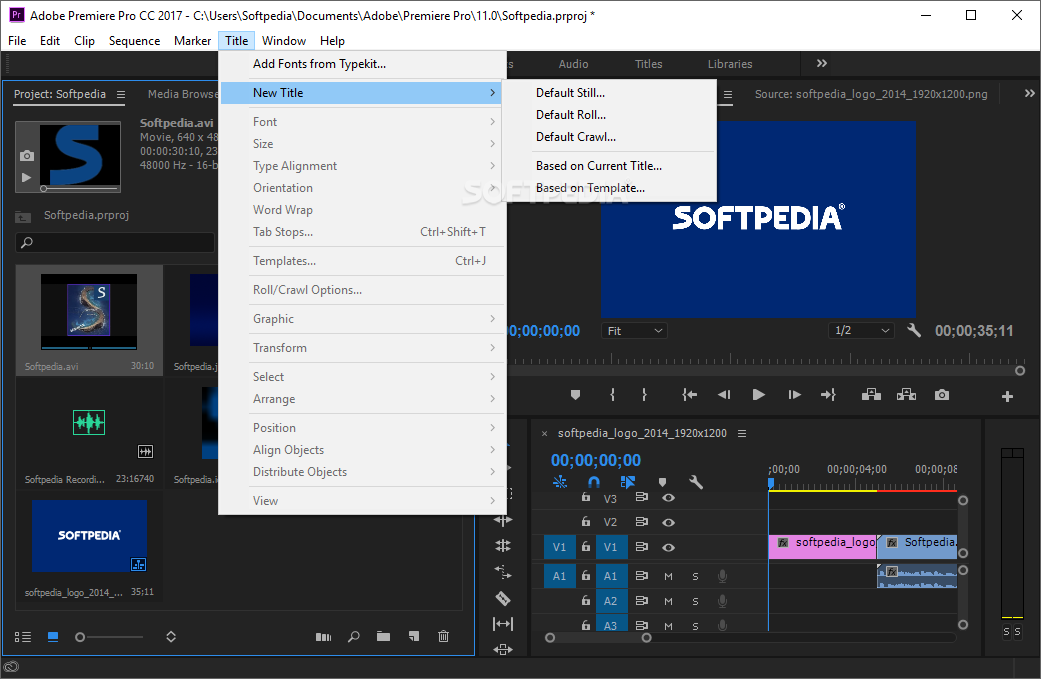Open the 1/2 playback resolution dropdown
Viewport: 1041px width, 679px height.
(x=861, y=330)
